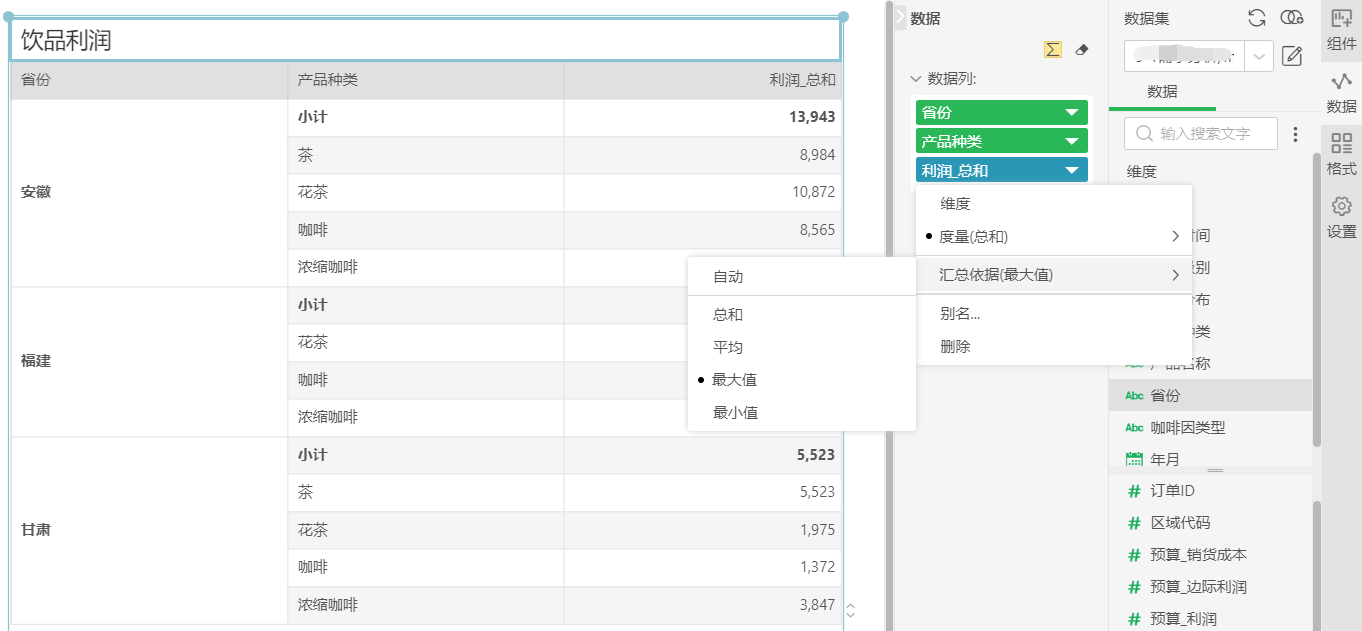The height and width of the screenshot is (631, 1362).
Task: Open the 设置 settings sidebar panel
Action: point(1341,217)
